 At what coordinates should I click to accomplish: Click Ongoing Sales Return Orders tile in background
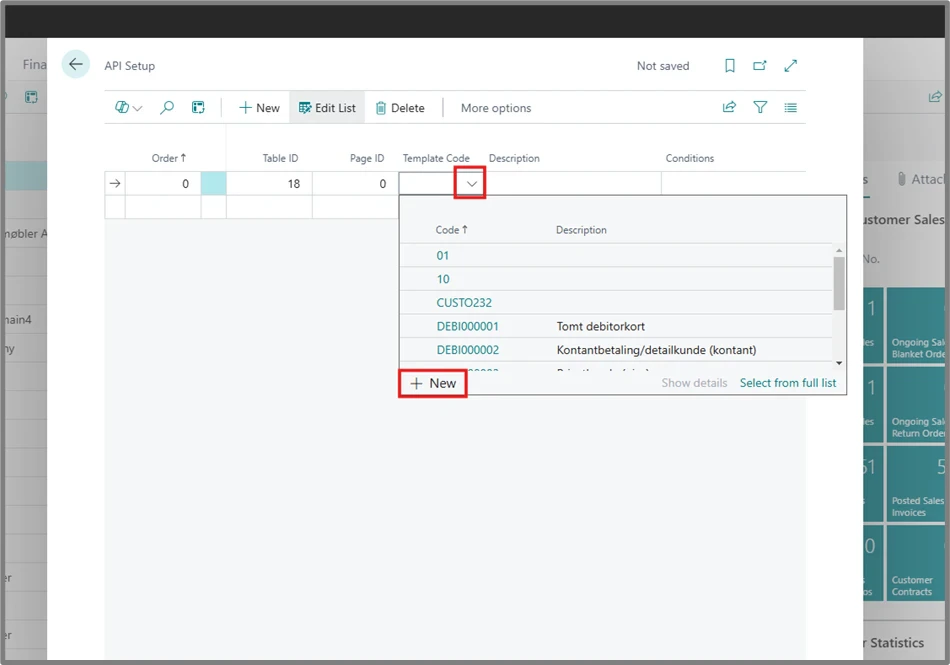[x=915, y=405]
